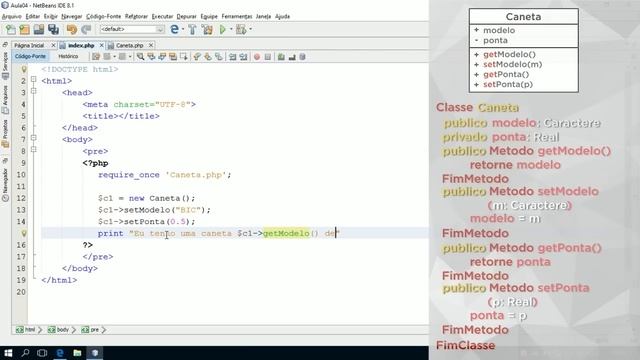640x360 pixels.
Task: Run the project with green play icon
Action: (222, 29)
